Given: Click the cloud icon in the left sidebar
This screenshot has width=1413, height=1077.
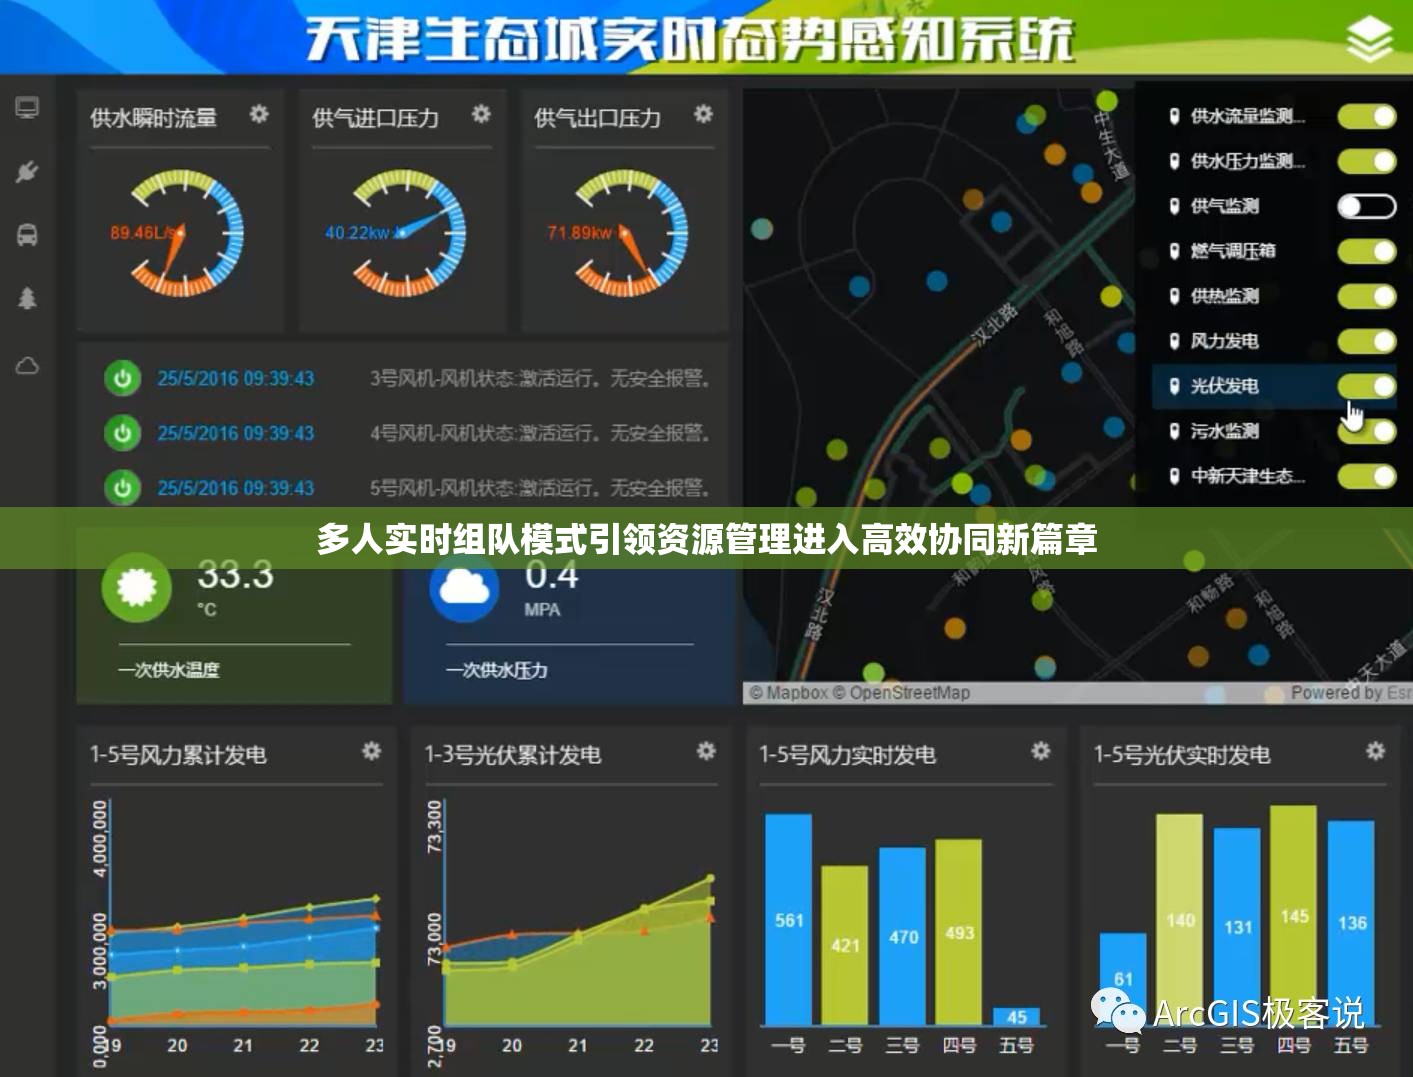Looking at the screenshot, I should tap(27, 364).
